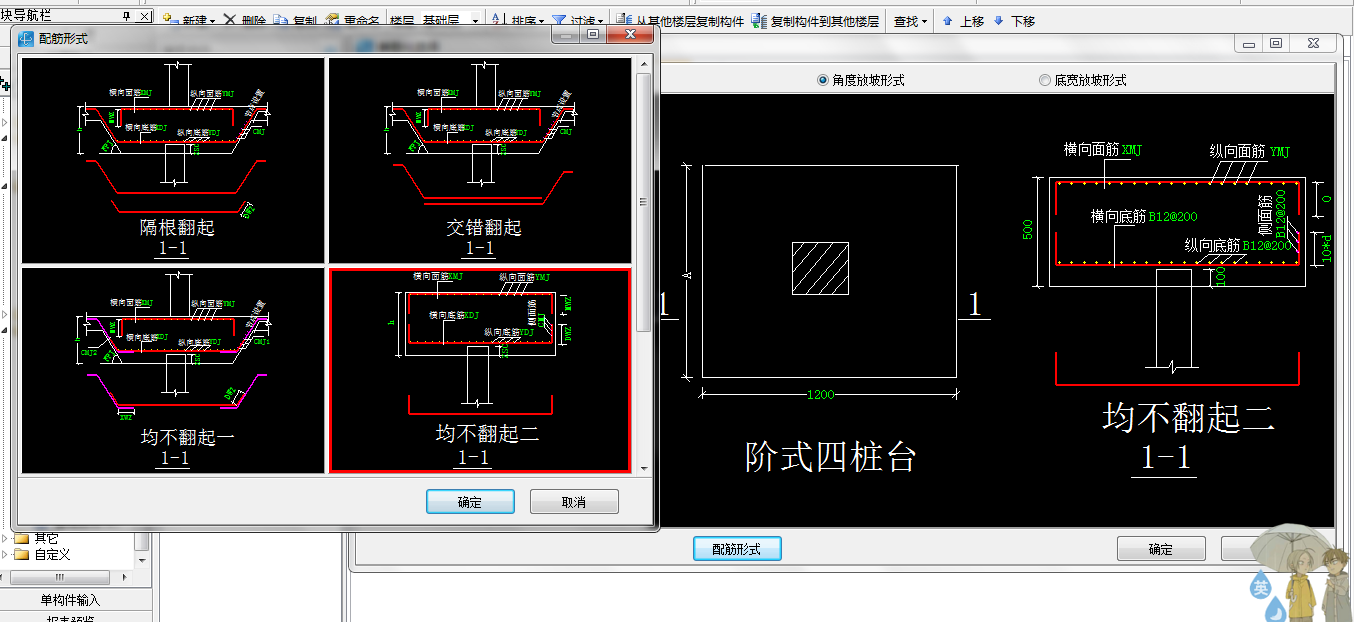
Task: Open the 新建 dropdown arrow
Action: (214, 21)
